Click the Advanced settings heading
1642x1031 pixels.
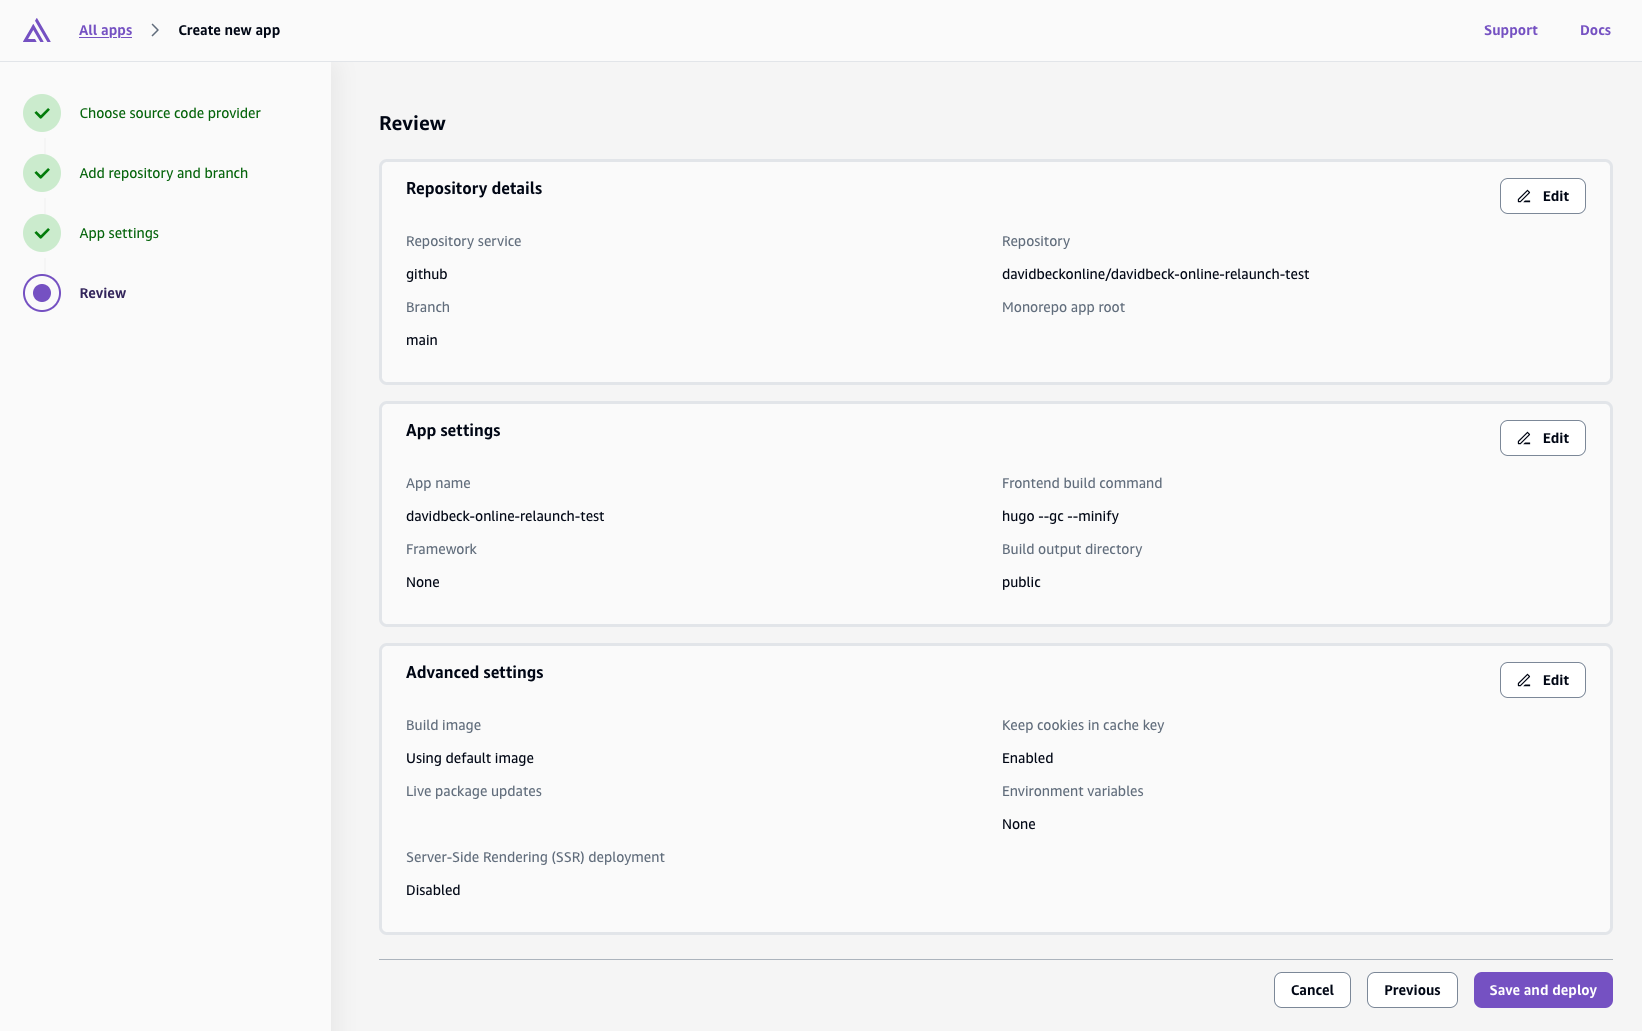[x=475, y=672]
